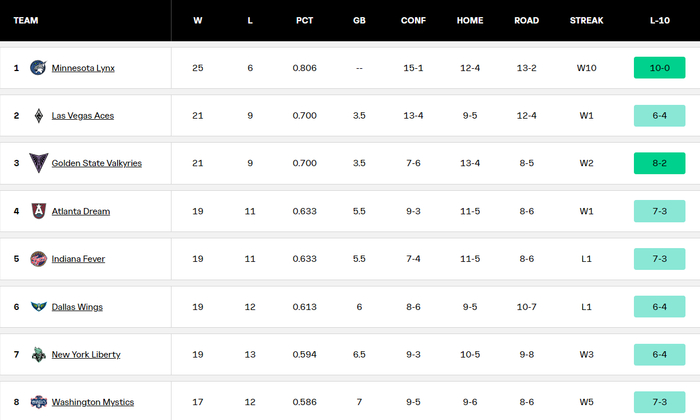700x420 pixels.
Task: Open the Minnesota Lynx team link
Action: [x=83, y=68]
